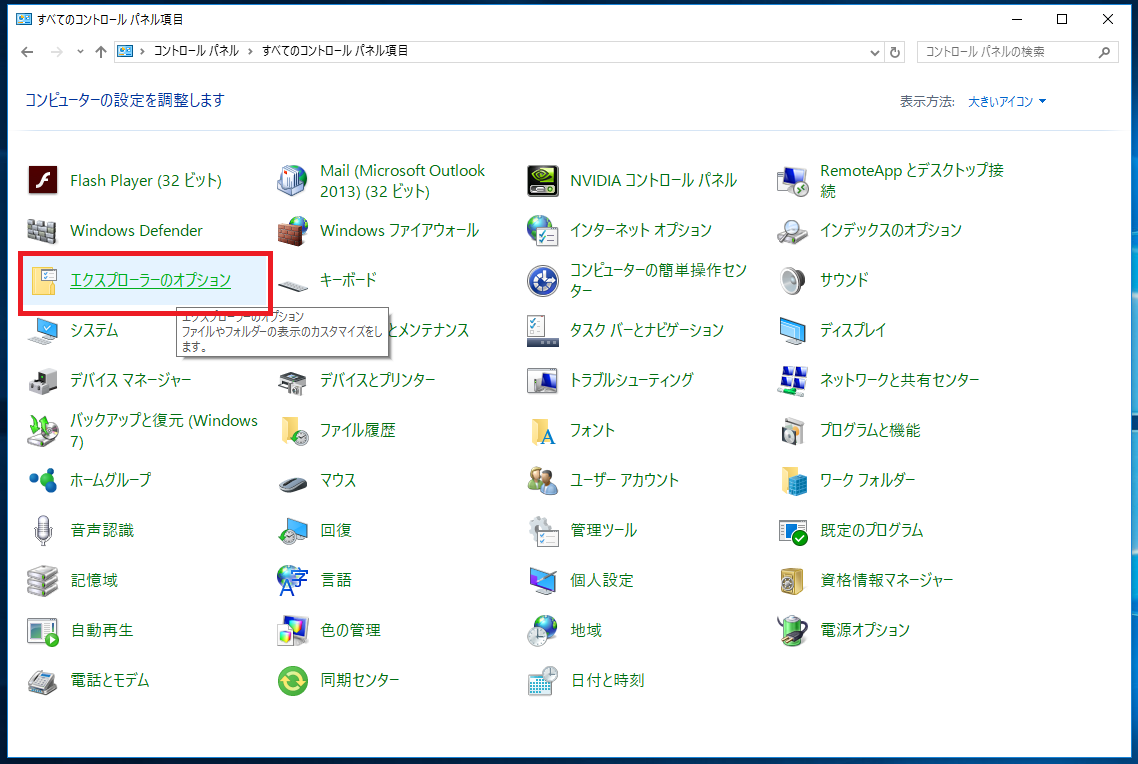Open the 電話とモデム icon
The width and height of the screenshot is (1138, 764).
coord(42,681)
